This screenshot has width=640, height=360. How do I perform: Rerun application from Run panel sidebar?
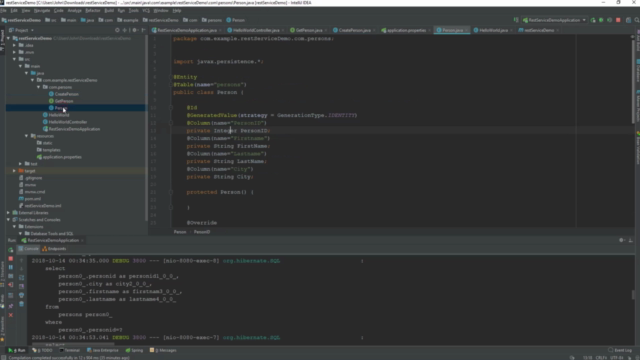[x=11, y=250]
